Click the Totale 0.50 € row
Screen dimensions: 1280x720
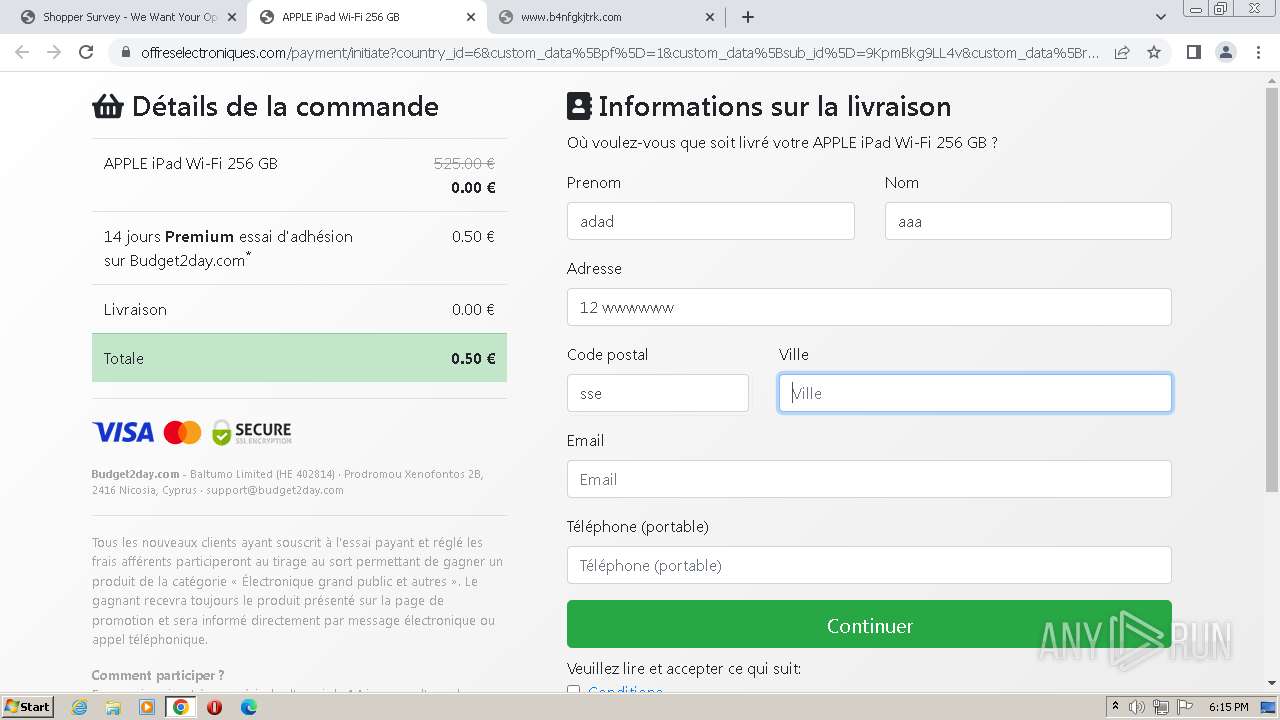(x=299, y=358)
